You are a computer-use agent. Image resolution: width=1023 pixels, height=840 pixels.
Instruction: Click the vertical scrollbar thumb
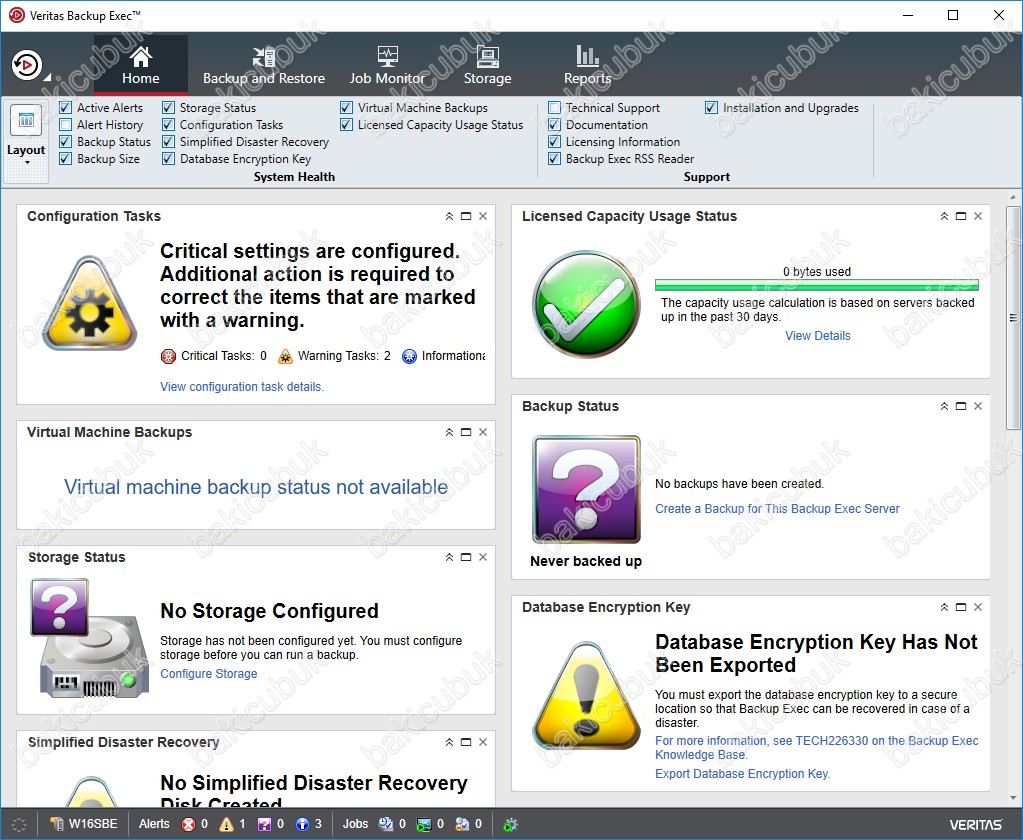[x=1013, y=318]
